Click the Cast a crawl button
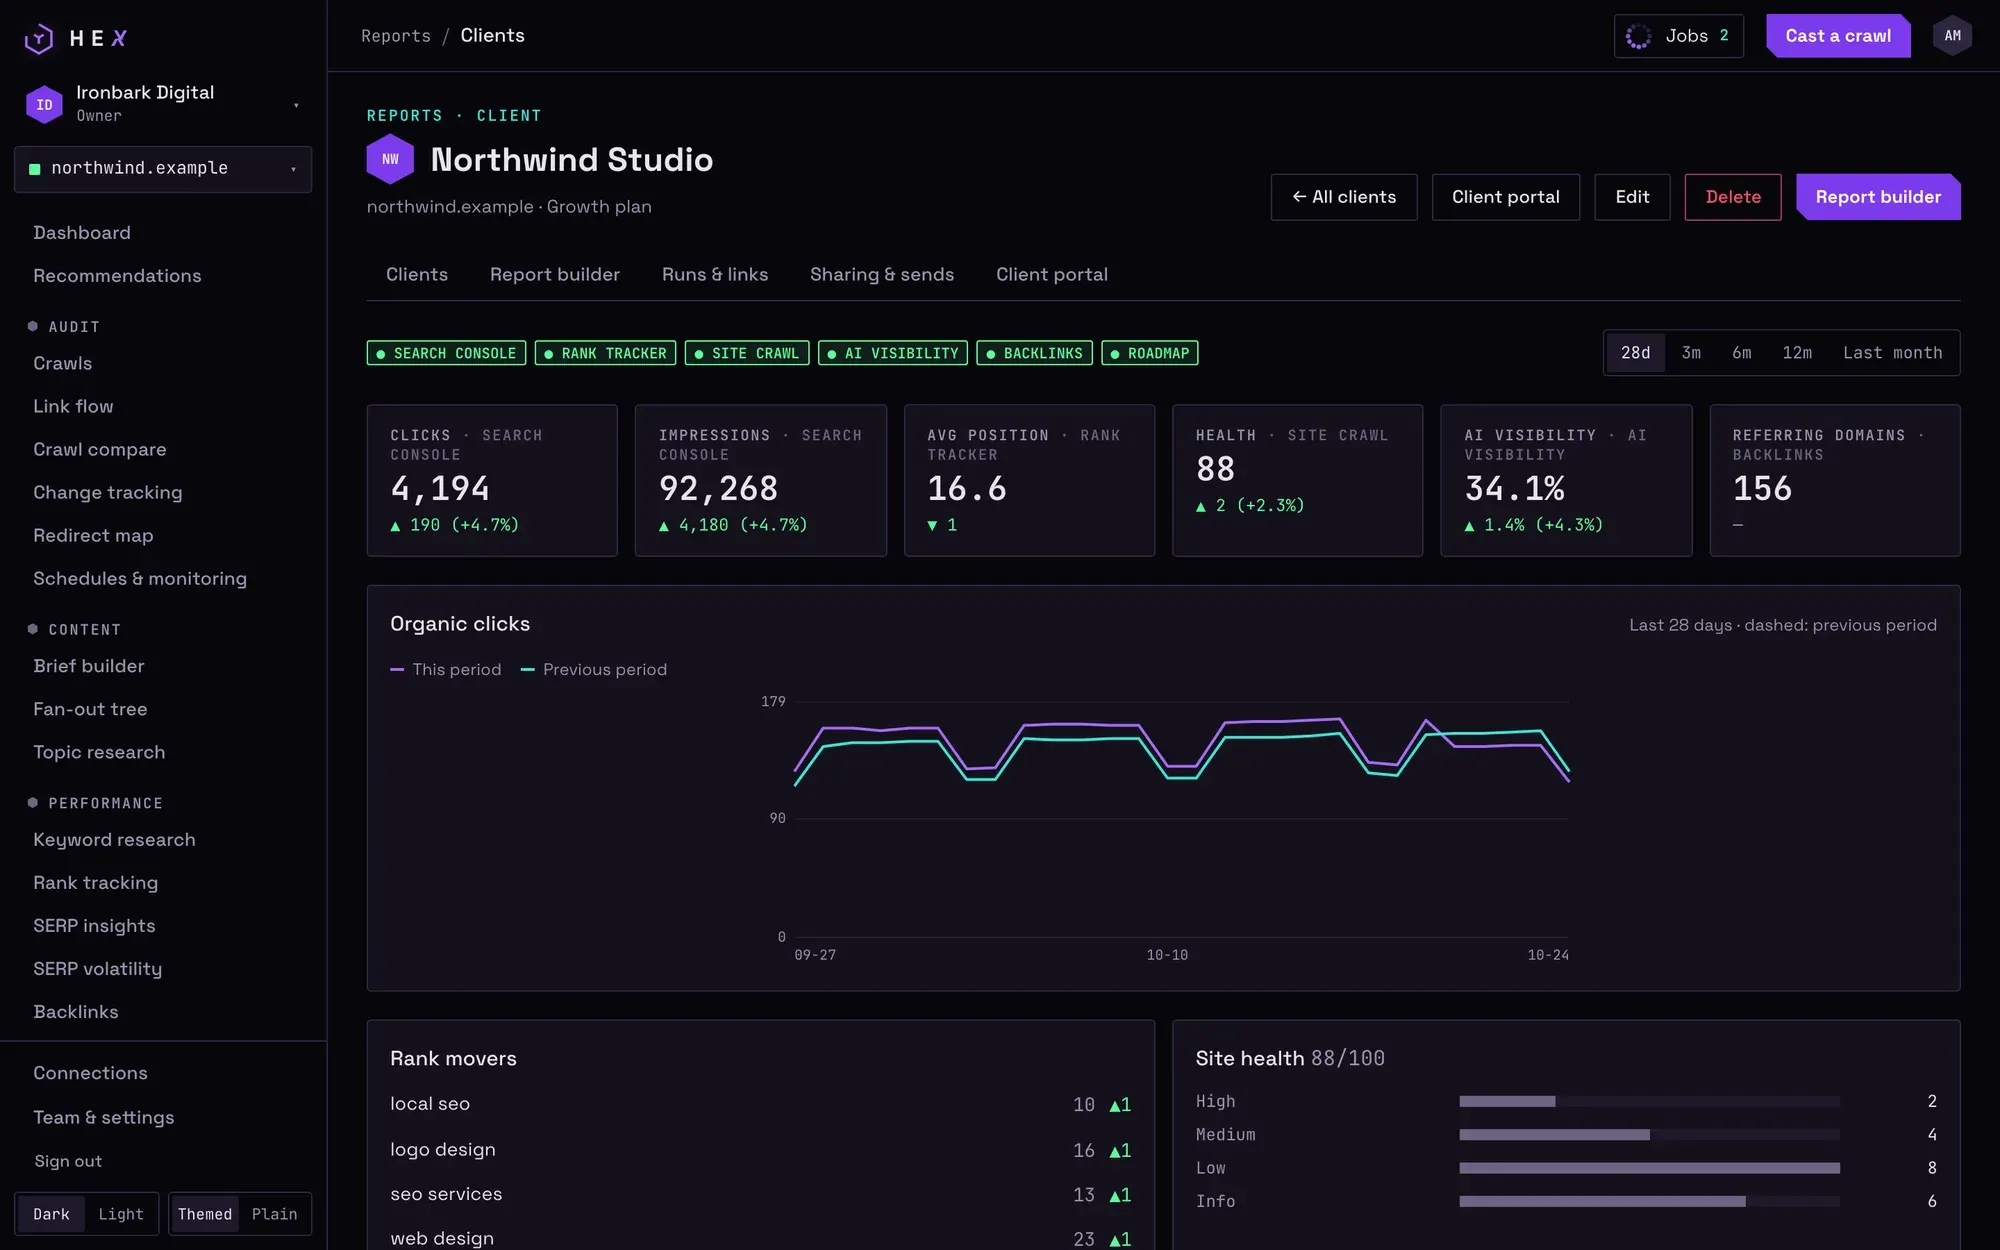 click(1838, 36)
